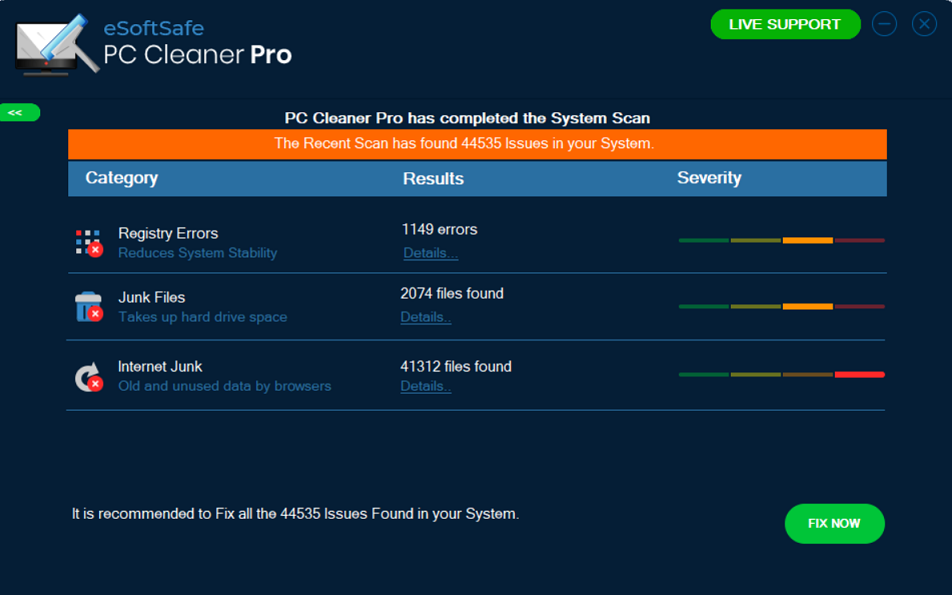952x595 pixels.
Task: Click the Registry Errors severity bar
Action: (x=781, y=240)
